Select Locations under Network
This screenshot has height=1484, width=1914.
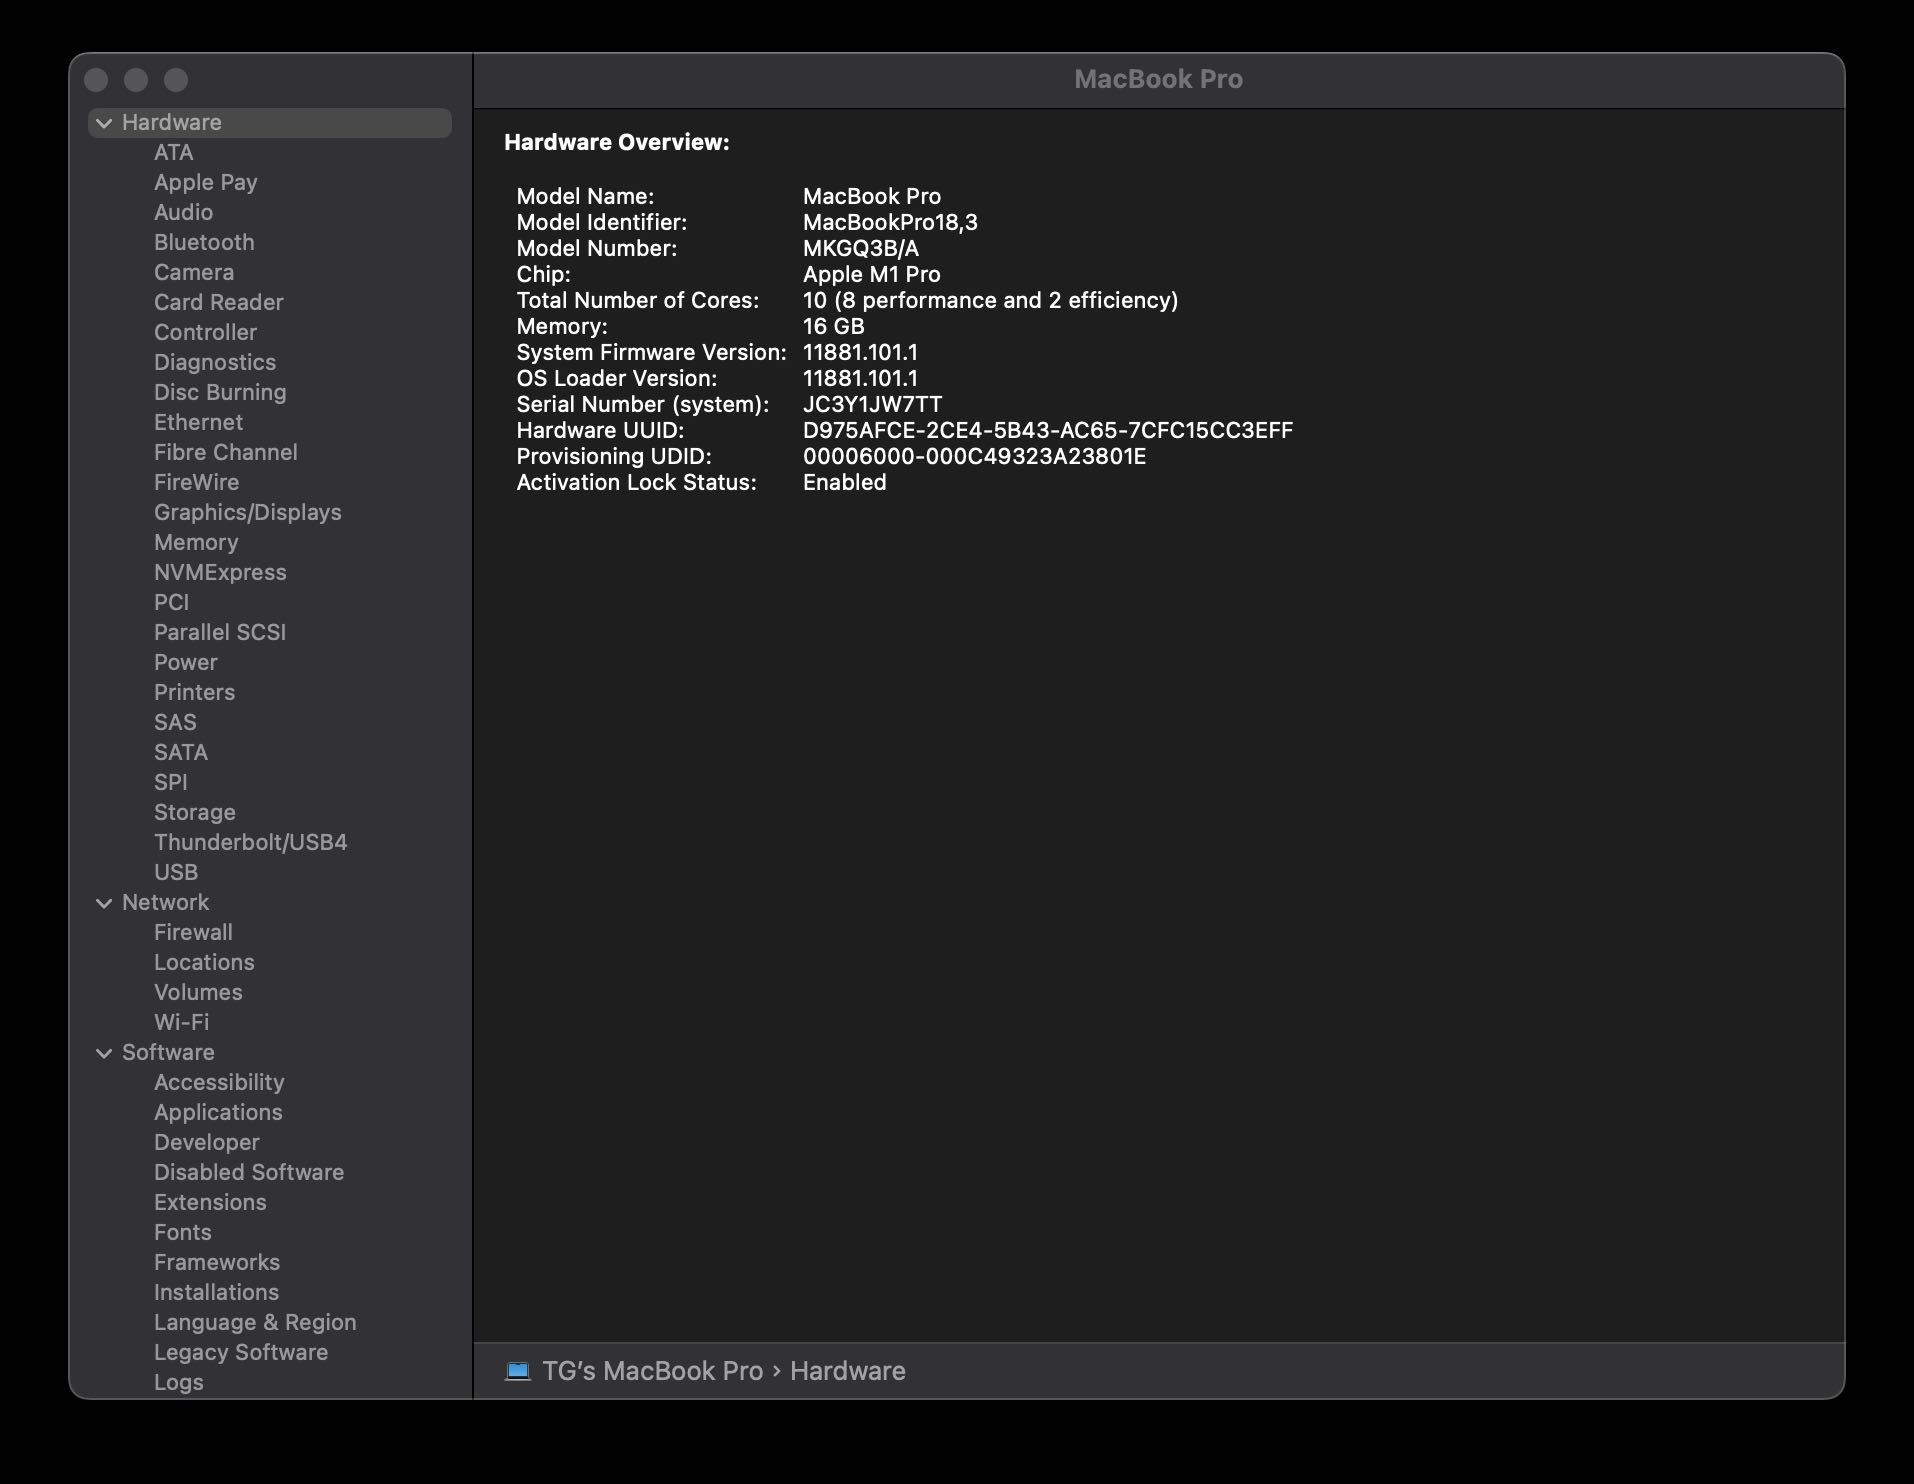pyautogui.click(x=204, y=963)
